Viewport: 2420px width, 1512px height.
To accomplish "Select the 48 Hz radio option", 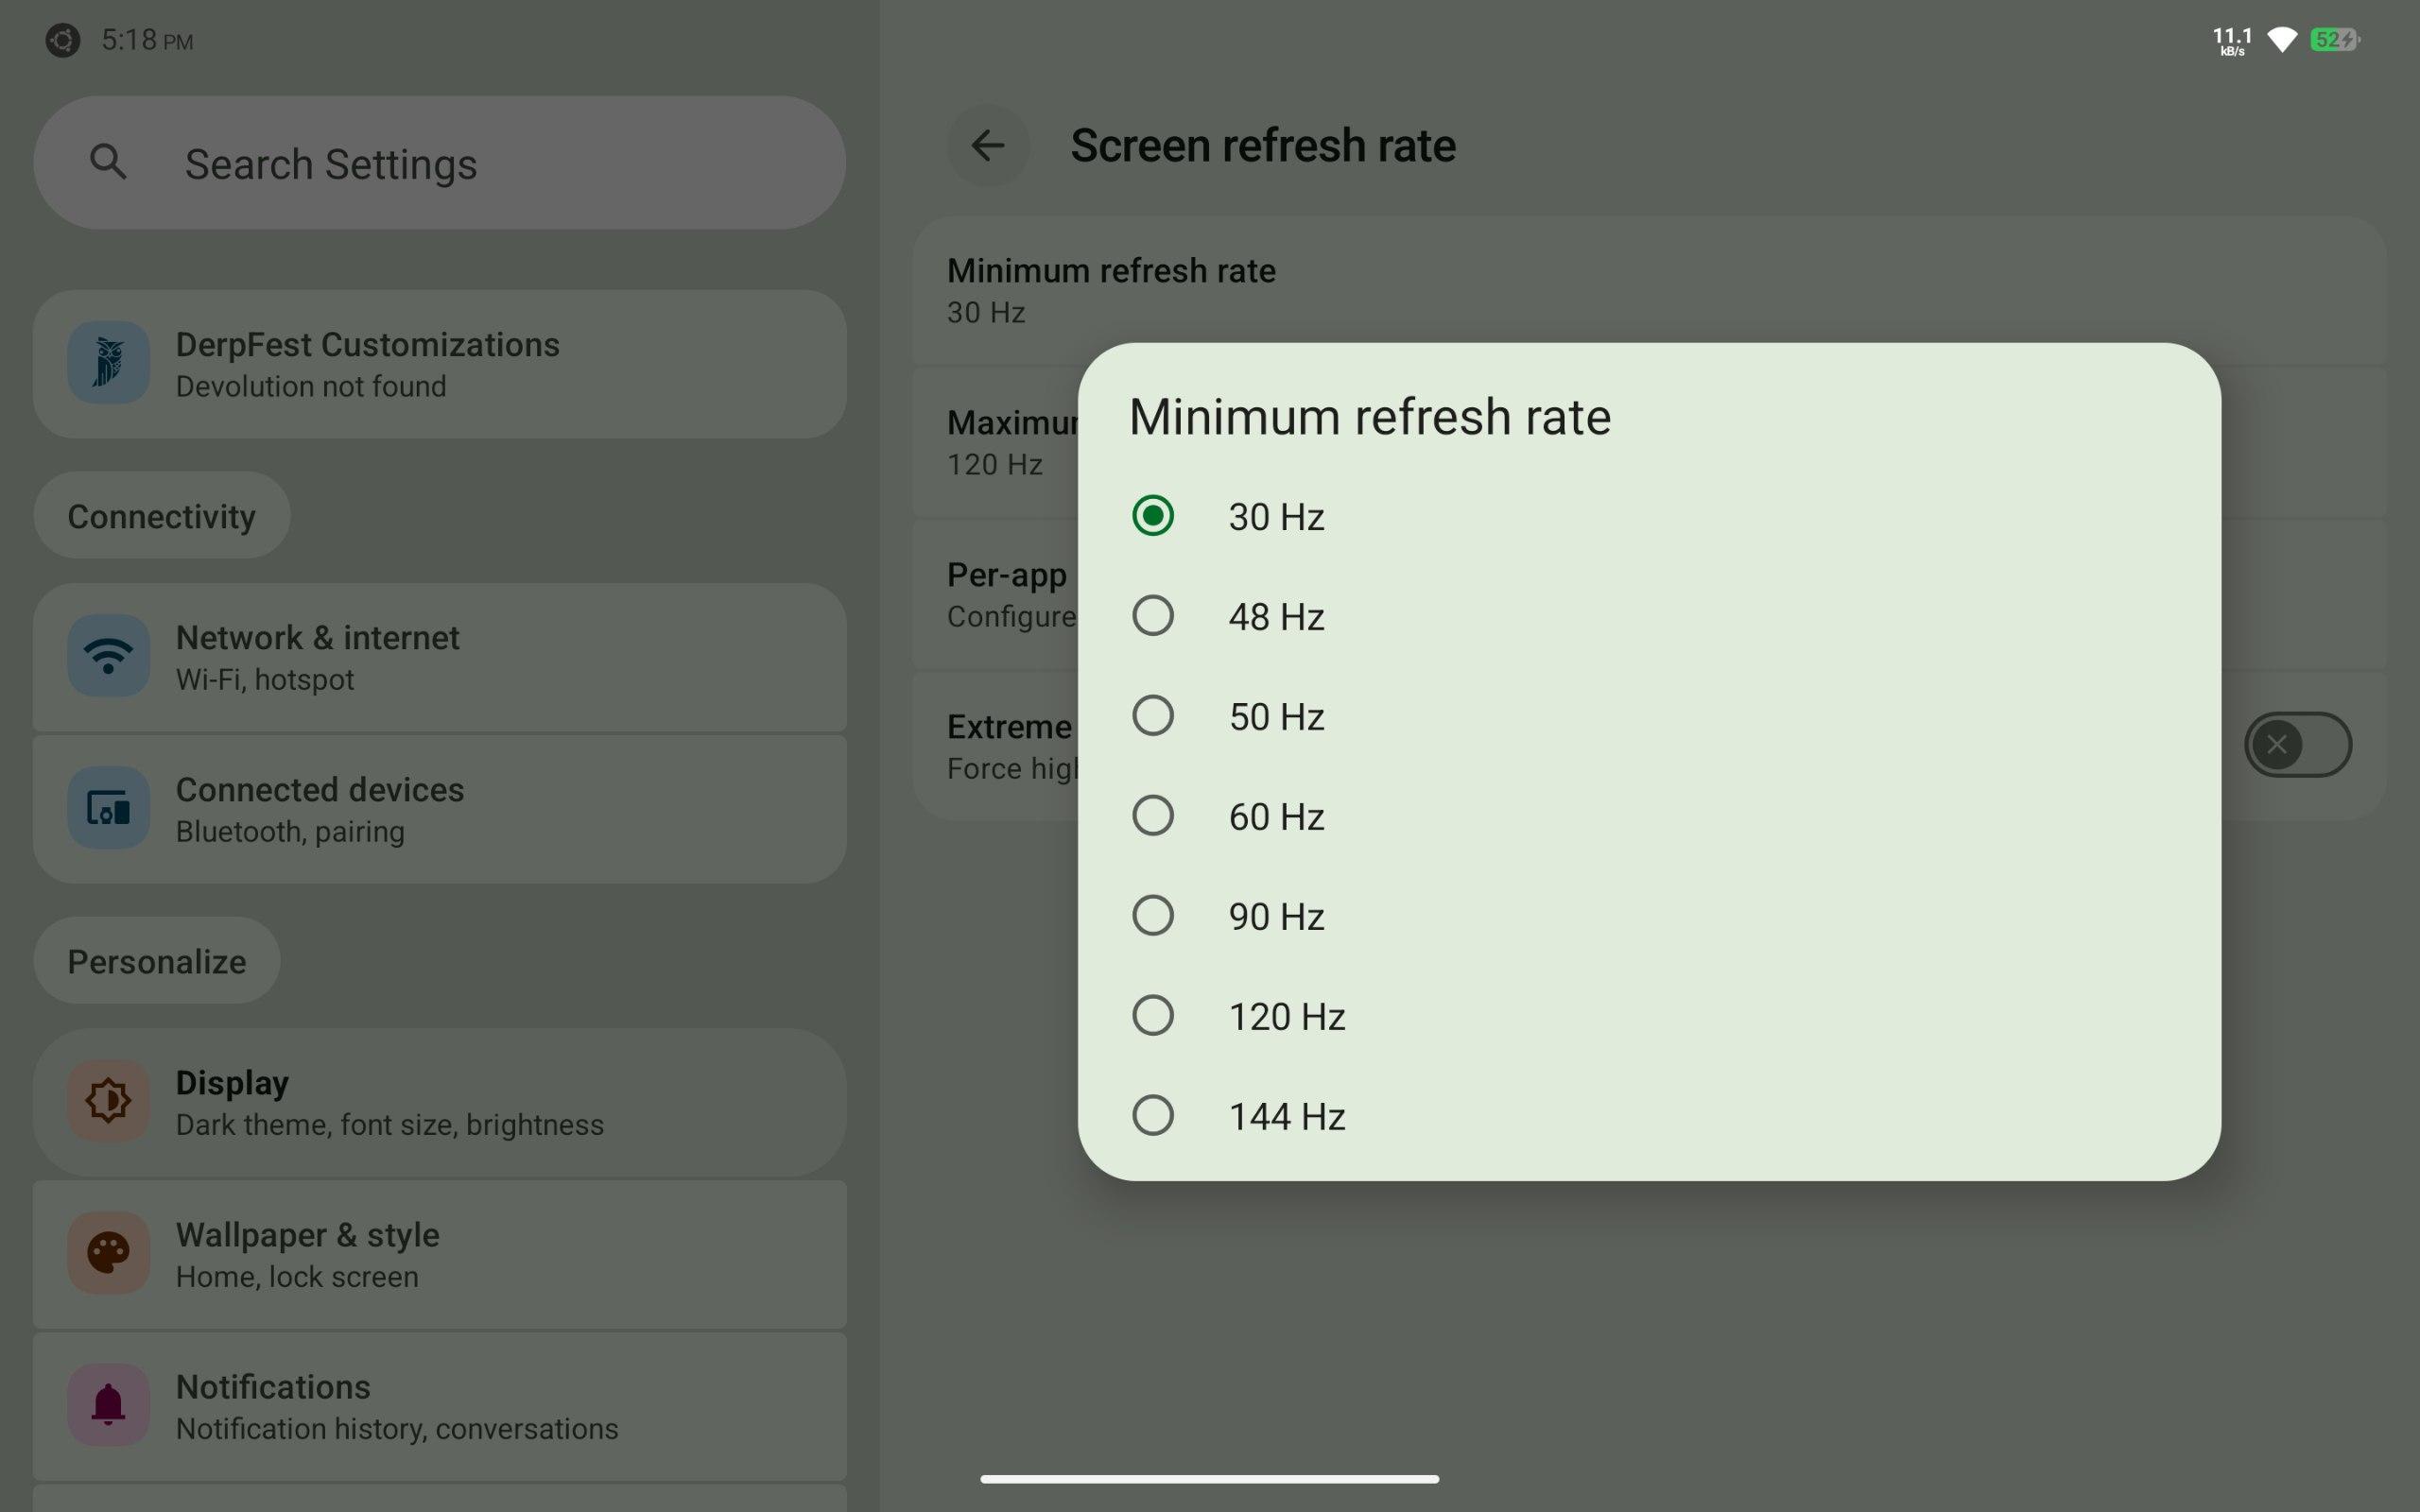I will [x=1153, y=616].
